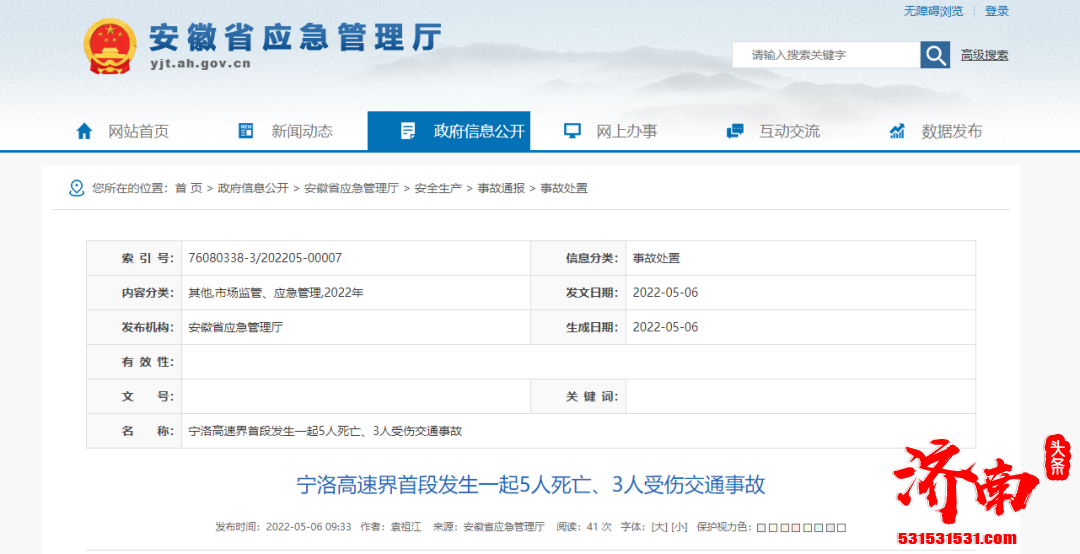This screenshot has height=554, width=1080.
Task: Open the 新闻动态 navigation tab
Action: tap(302, 131)
